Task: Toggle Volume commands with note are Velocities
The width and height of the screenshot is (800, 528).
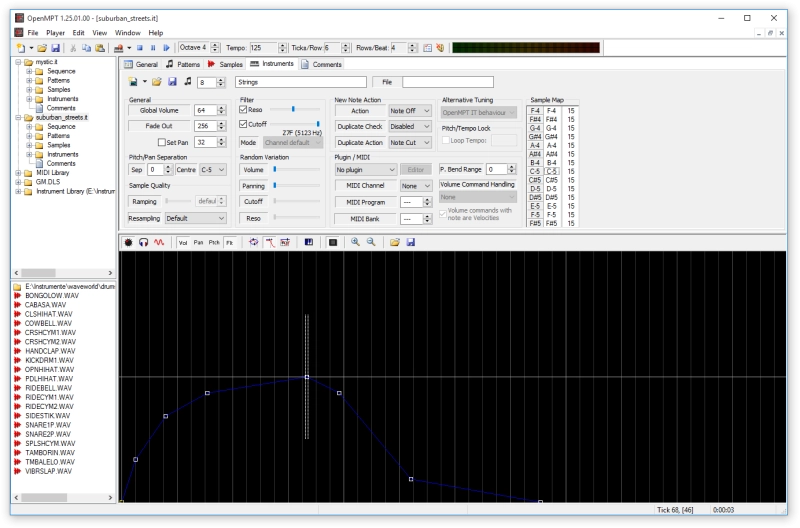Action: pyautogui.click(x=443, y=214)
